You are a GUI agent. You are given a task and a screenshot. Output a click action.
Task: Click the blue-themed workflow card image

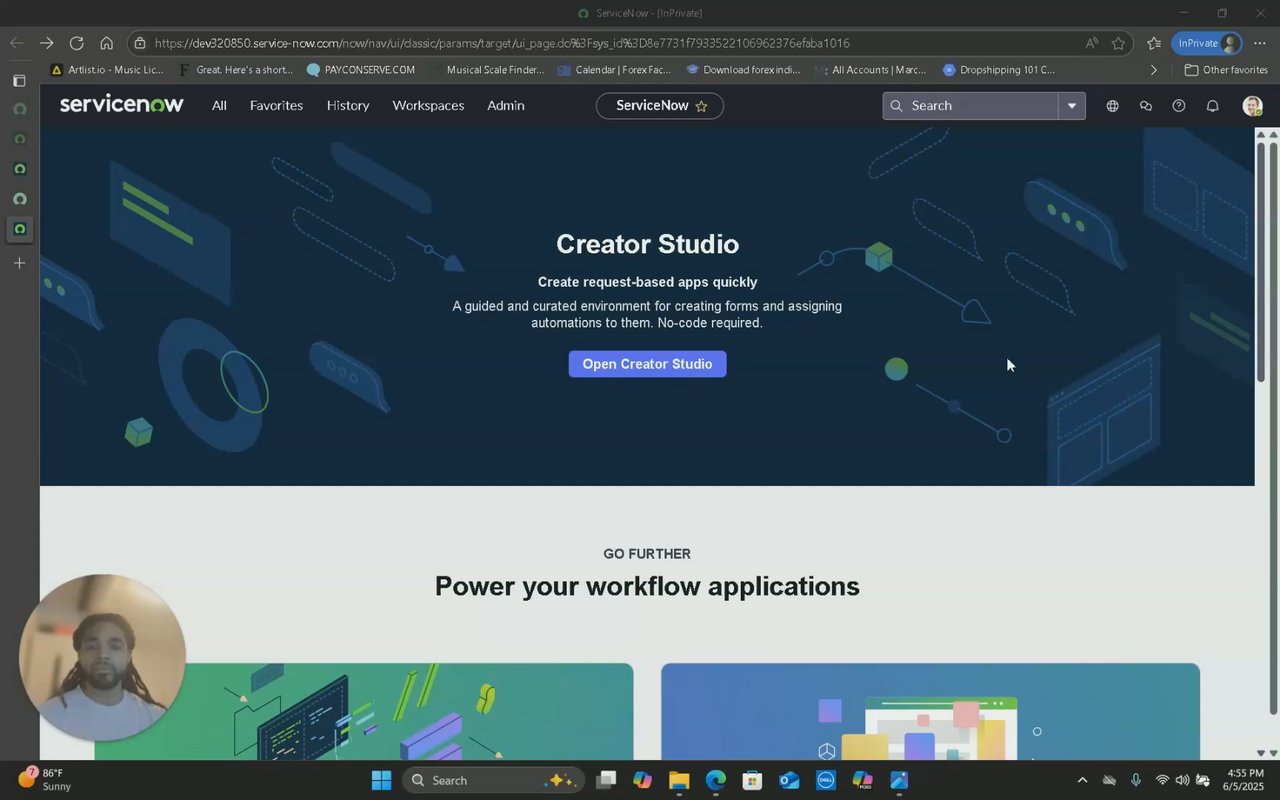[930, 711]
